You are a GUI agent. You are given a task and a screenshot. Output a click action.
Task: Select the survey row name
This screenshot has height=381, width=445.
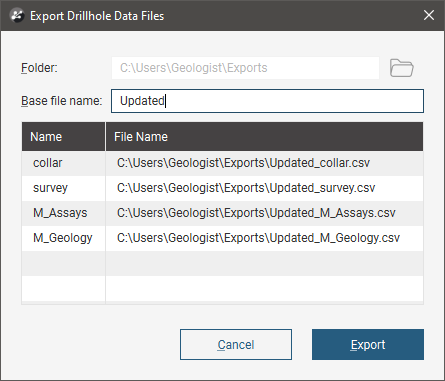tap(50, 188)
